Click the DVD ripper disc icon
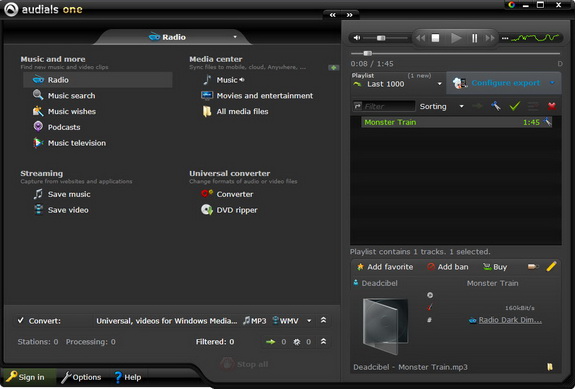575x389 pixels. 207,209
